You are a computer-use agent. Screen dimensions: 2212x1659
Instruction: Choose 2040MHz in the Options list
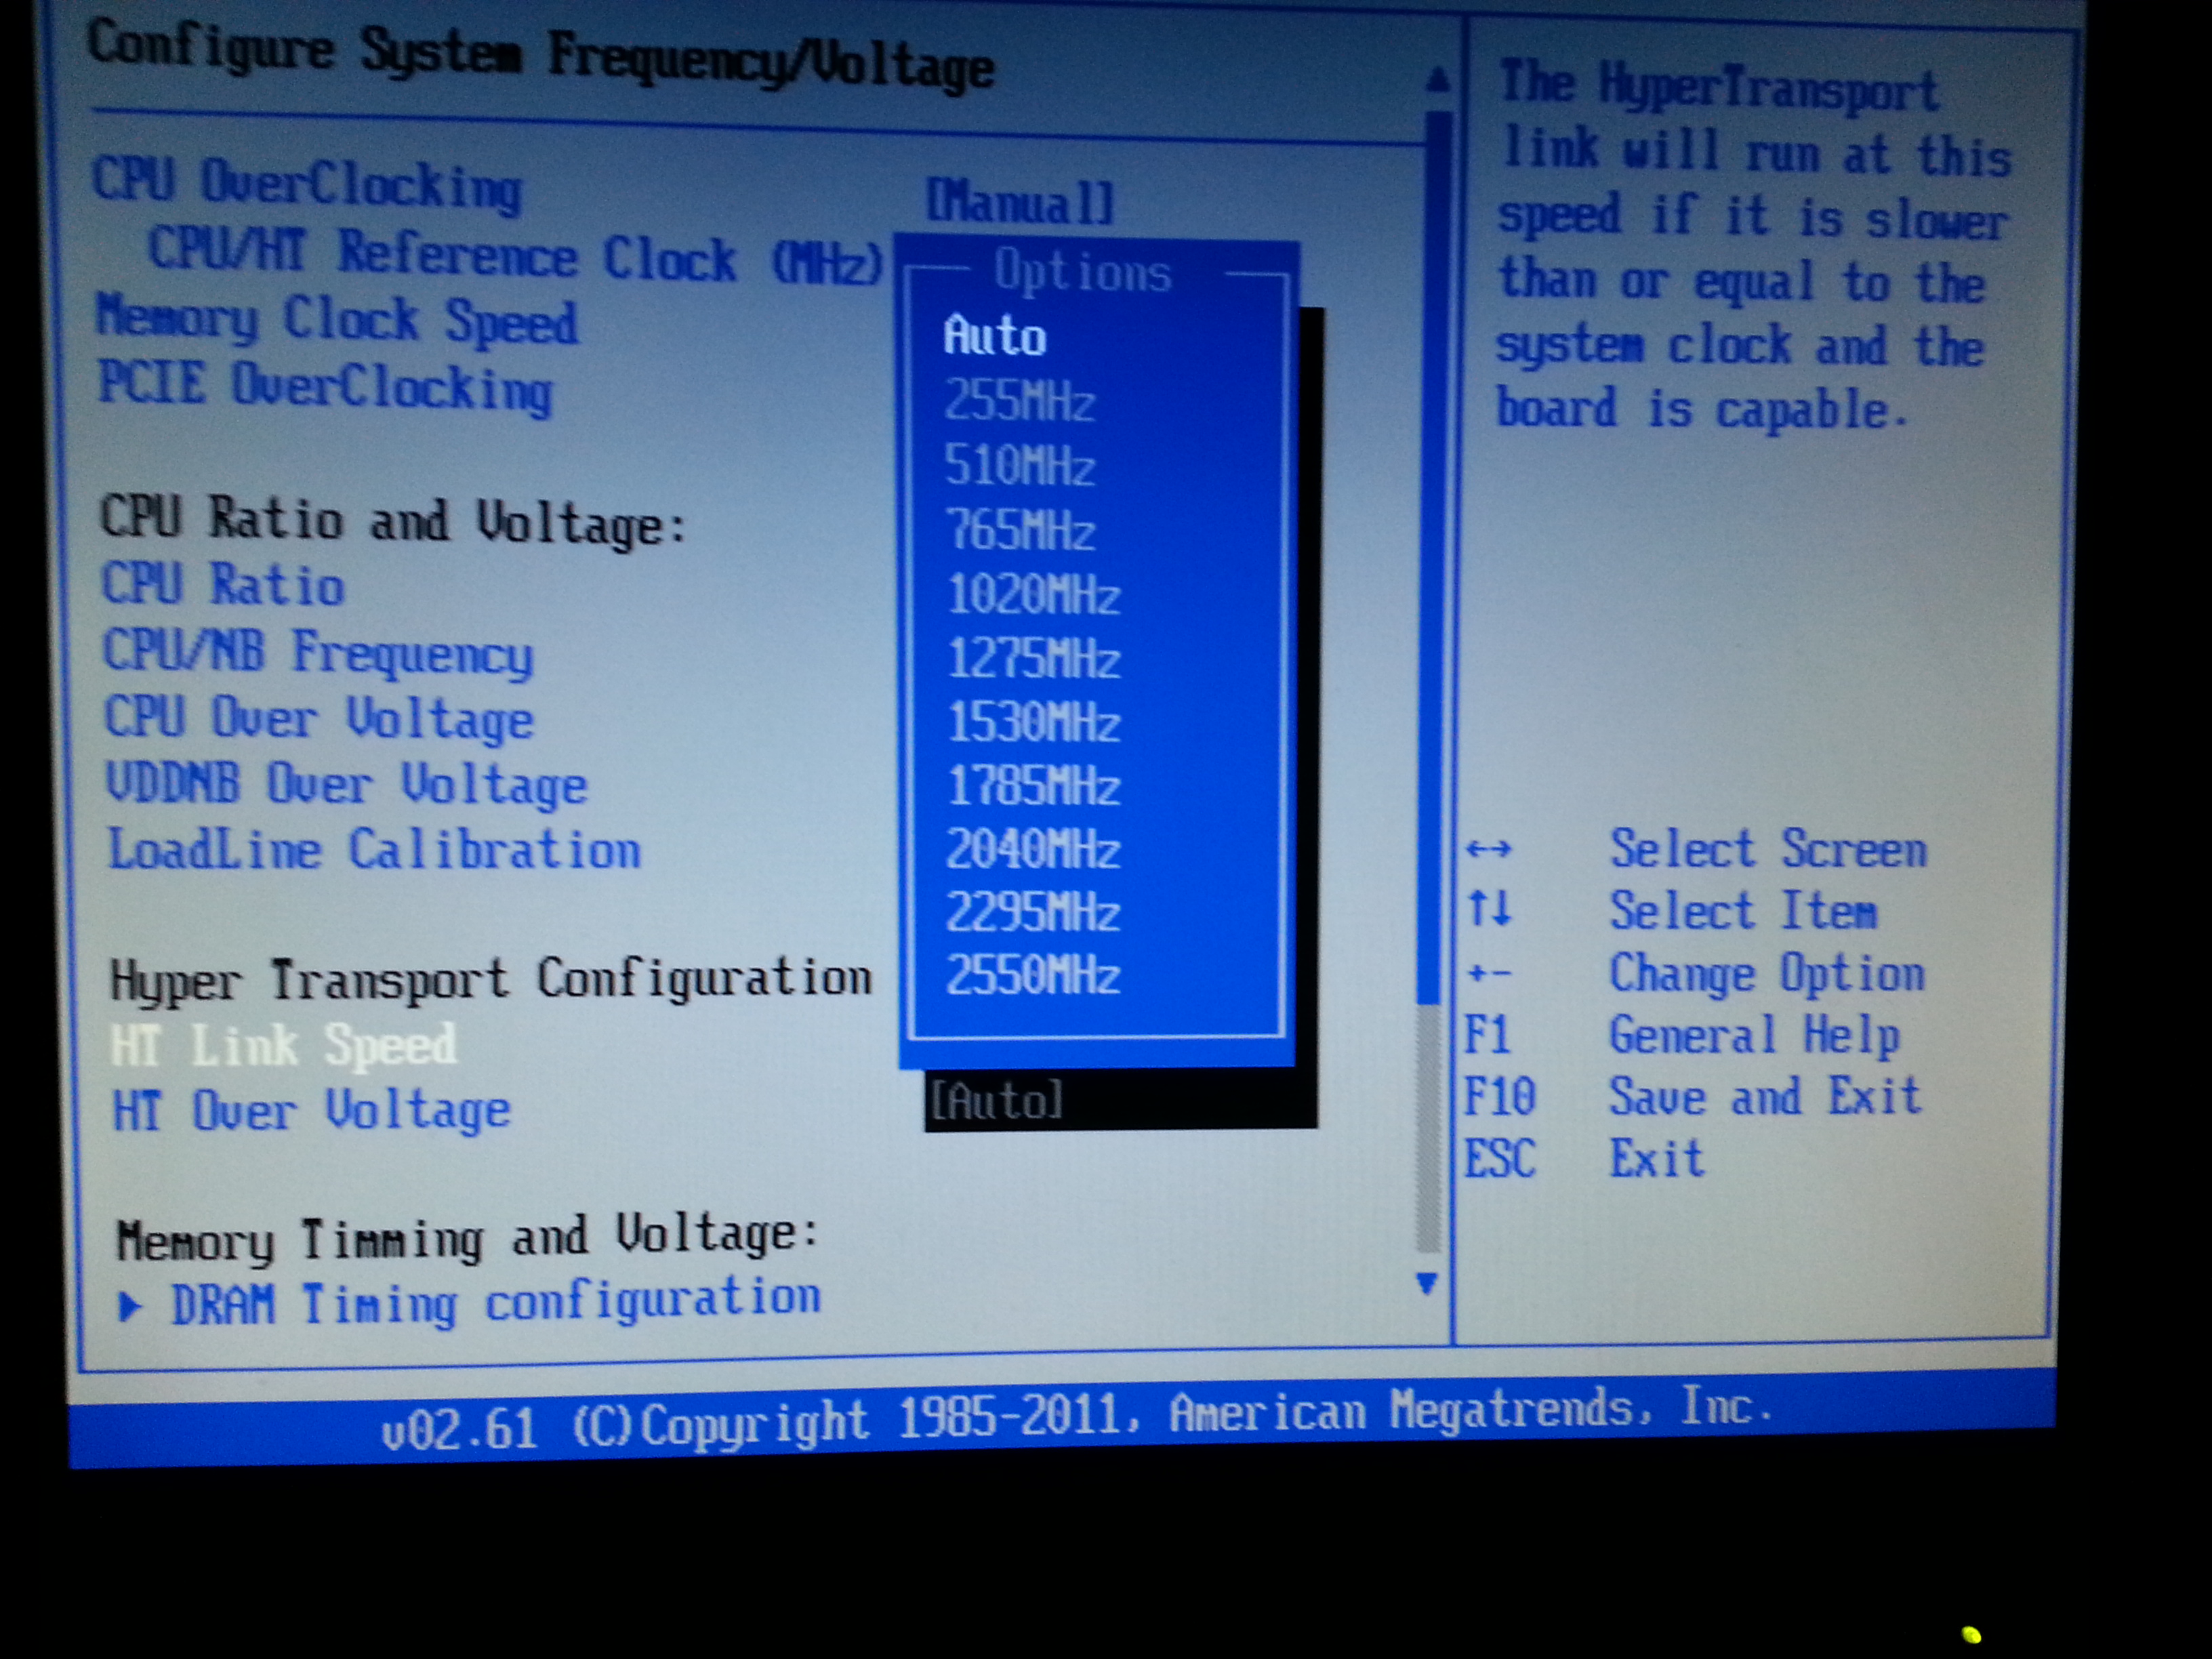[1033, 850]
